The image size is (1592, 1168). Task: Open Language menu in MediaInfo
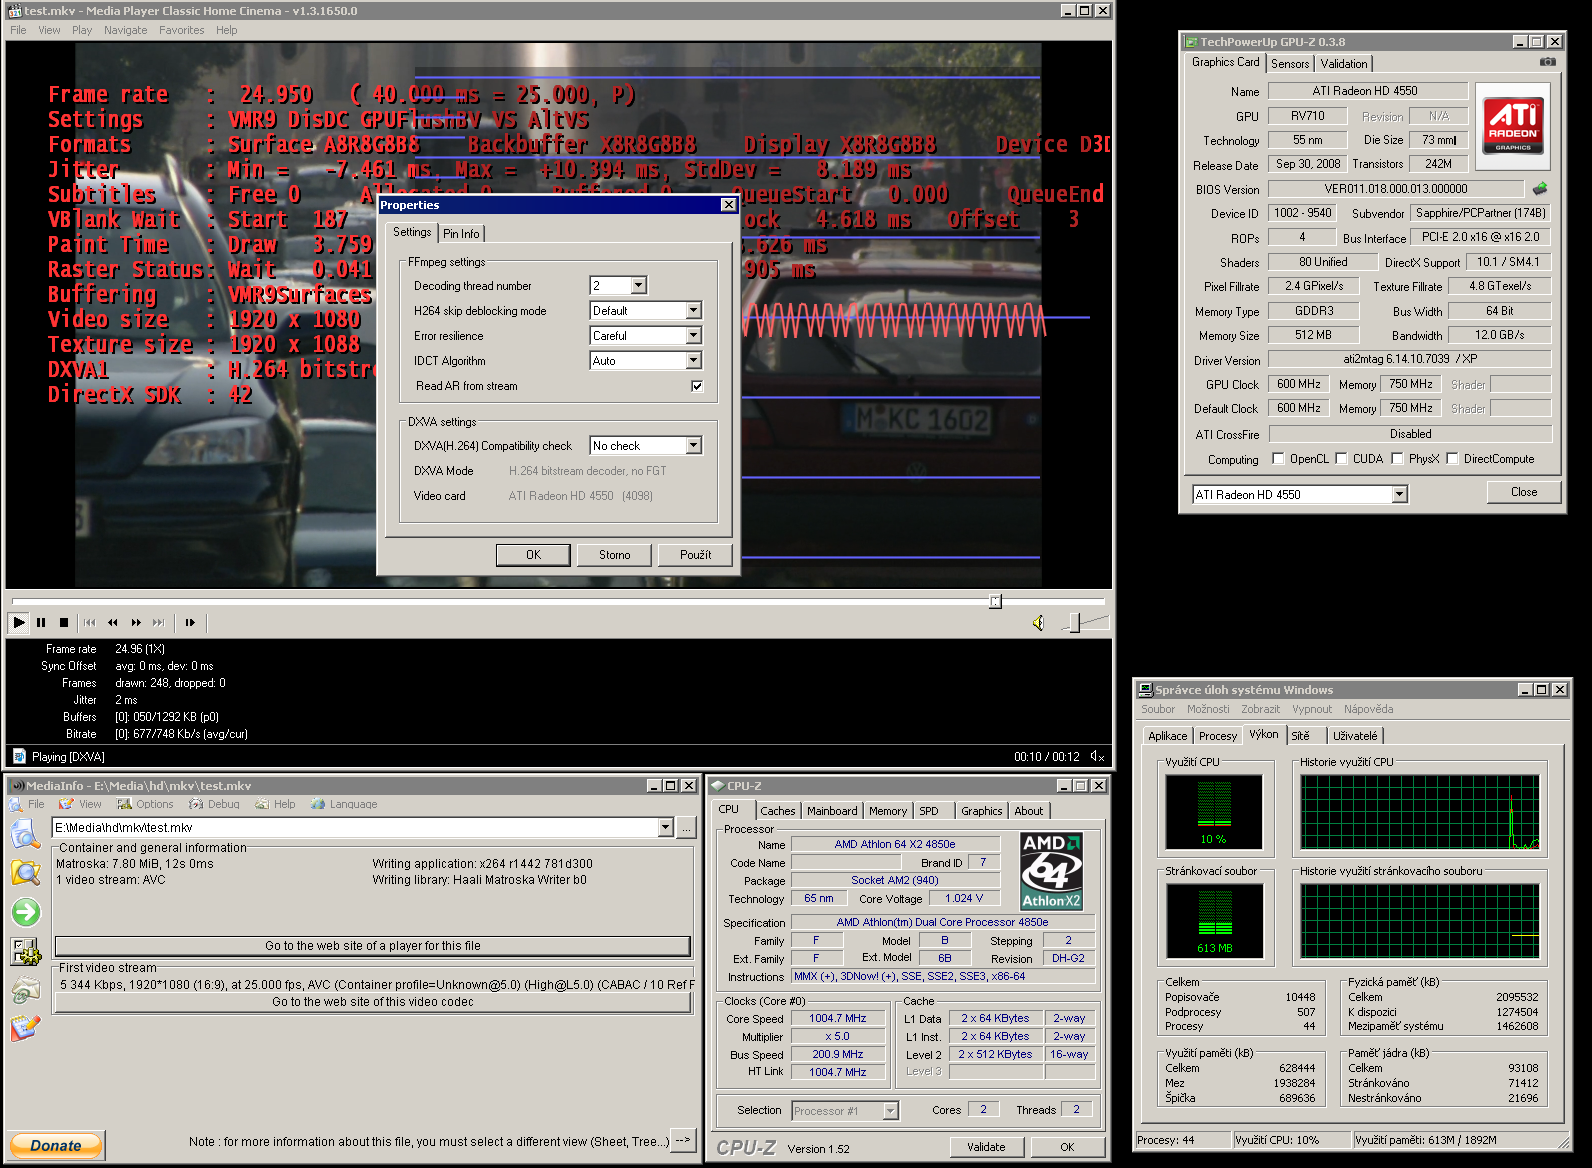click(344, 804)
